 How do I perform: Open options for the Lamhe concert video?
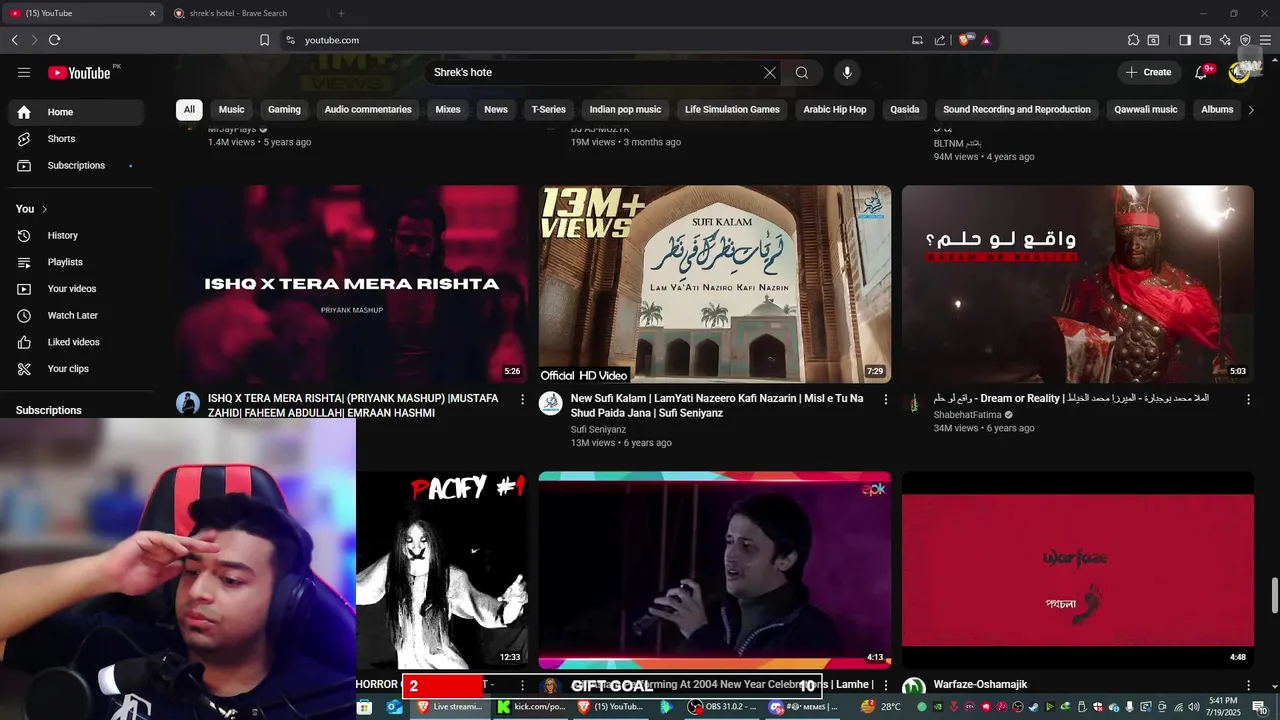tap(885, 685)
